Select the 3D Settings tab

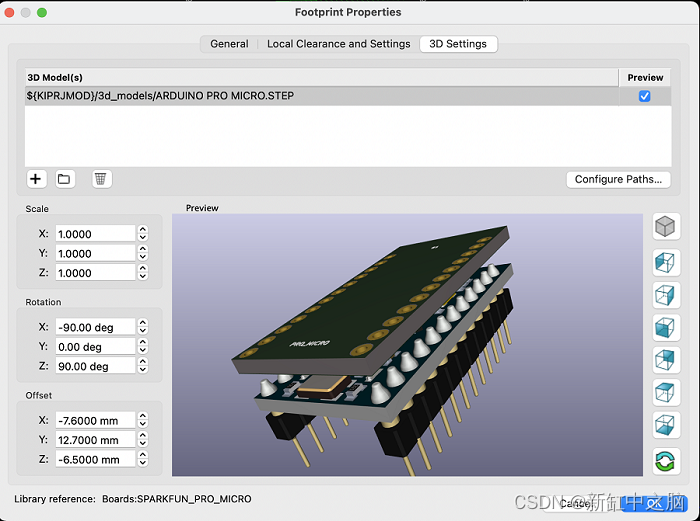(458, 44)
